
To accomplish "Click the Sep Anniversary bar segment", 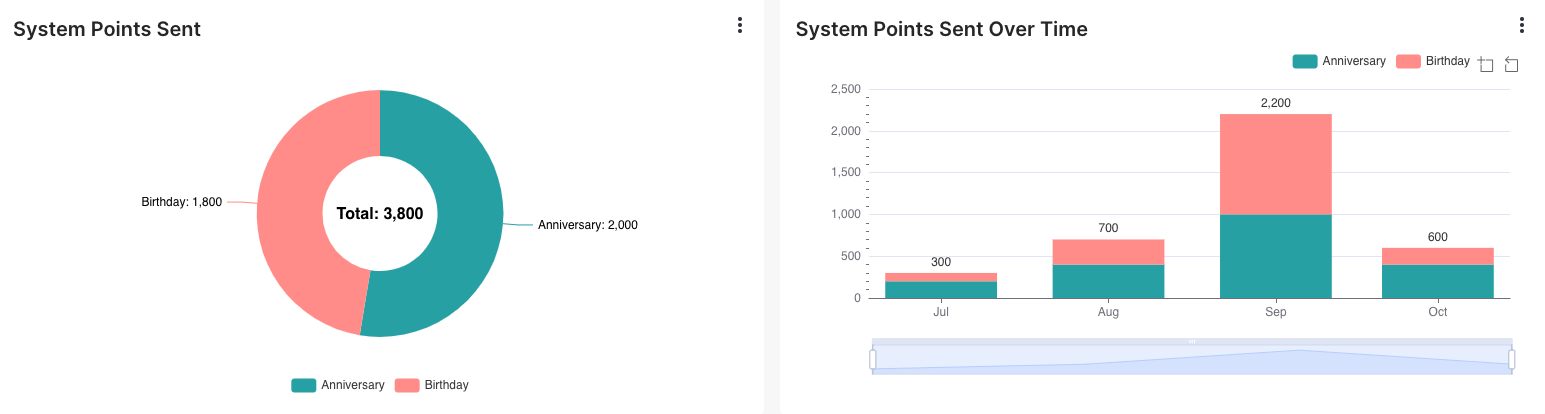I will pyautogui.click(x=1275, y=256).
